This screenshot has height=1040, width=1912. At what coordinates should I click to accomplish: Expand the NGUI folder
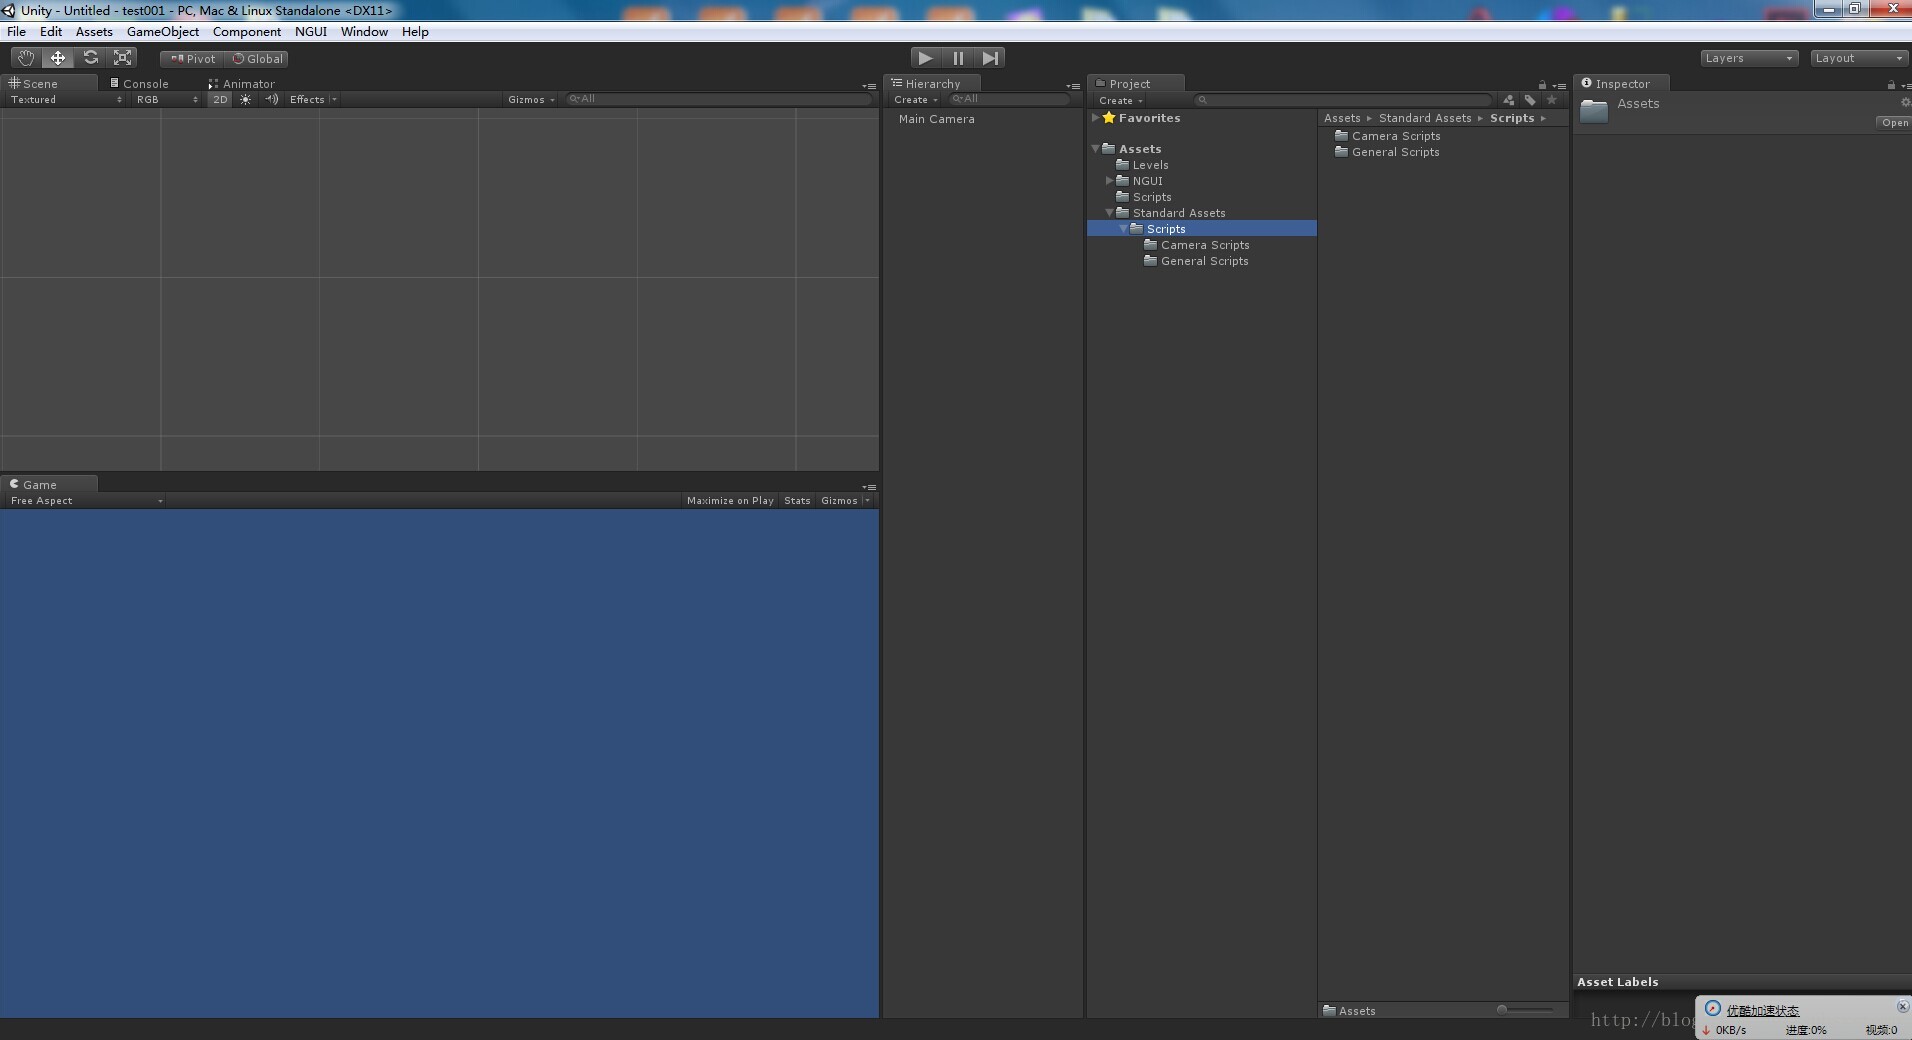(1110, 181)
